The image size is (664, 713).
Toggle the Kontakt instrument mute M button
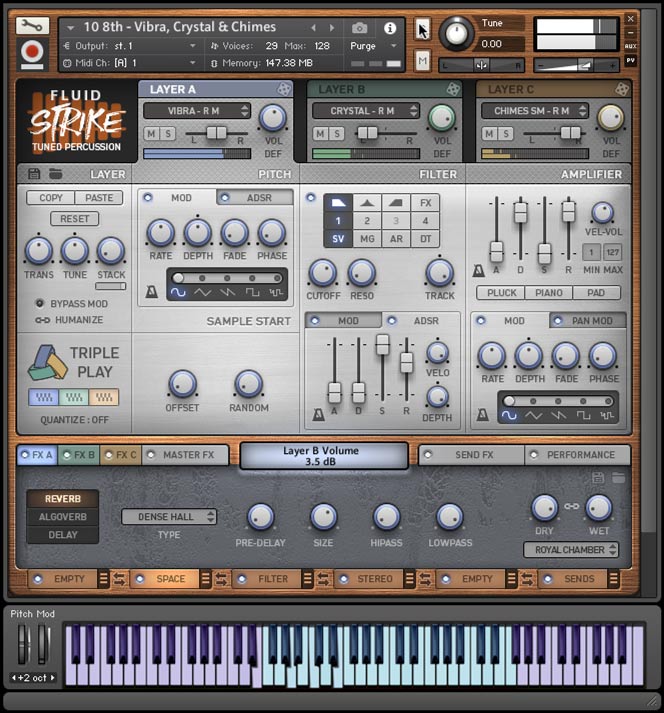423,60
